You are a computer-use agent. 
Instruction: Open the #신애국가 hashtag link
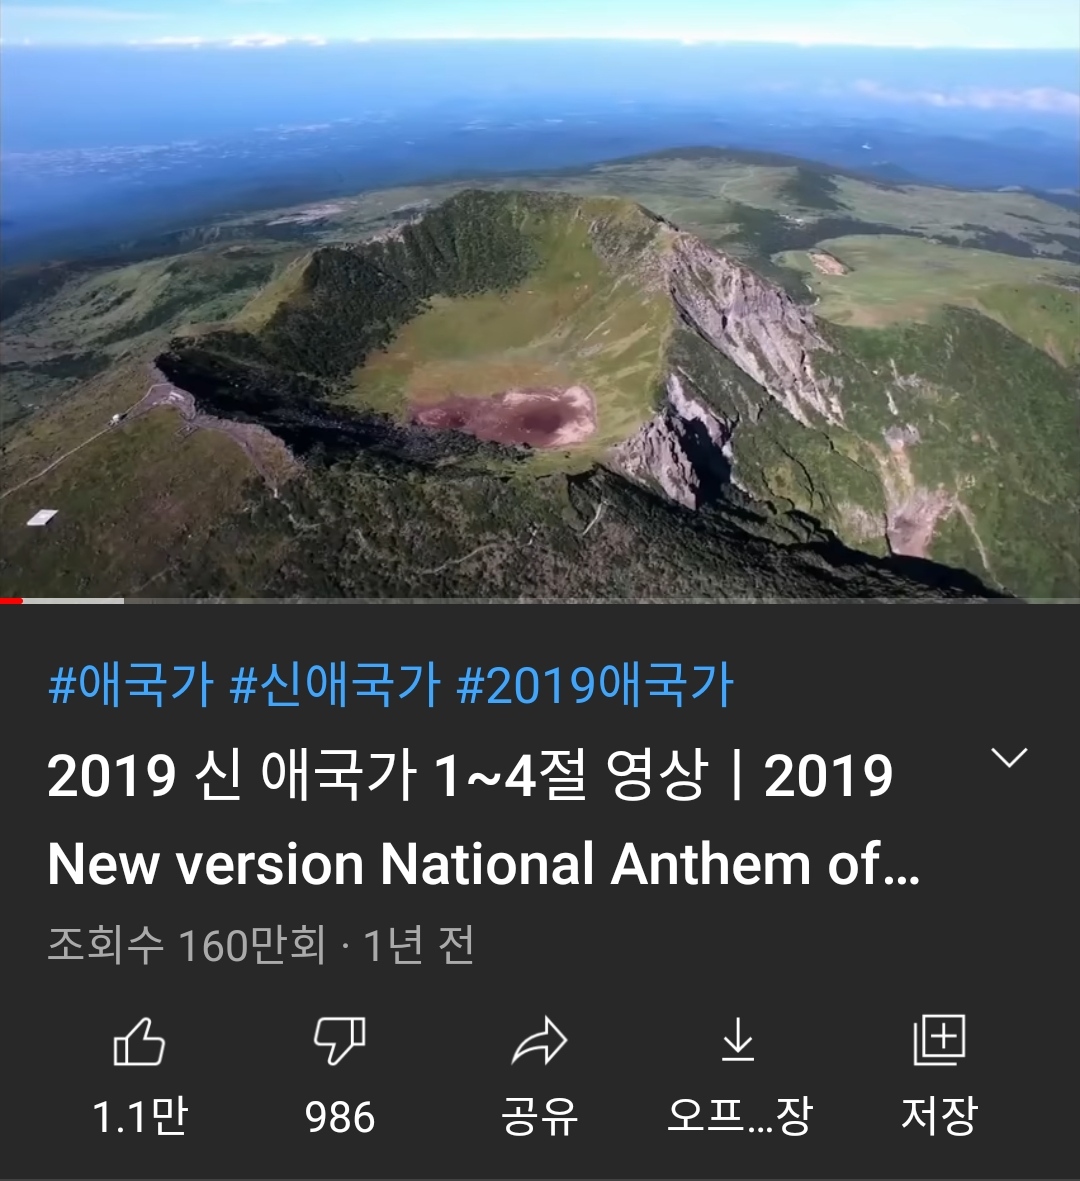point(334,684)
